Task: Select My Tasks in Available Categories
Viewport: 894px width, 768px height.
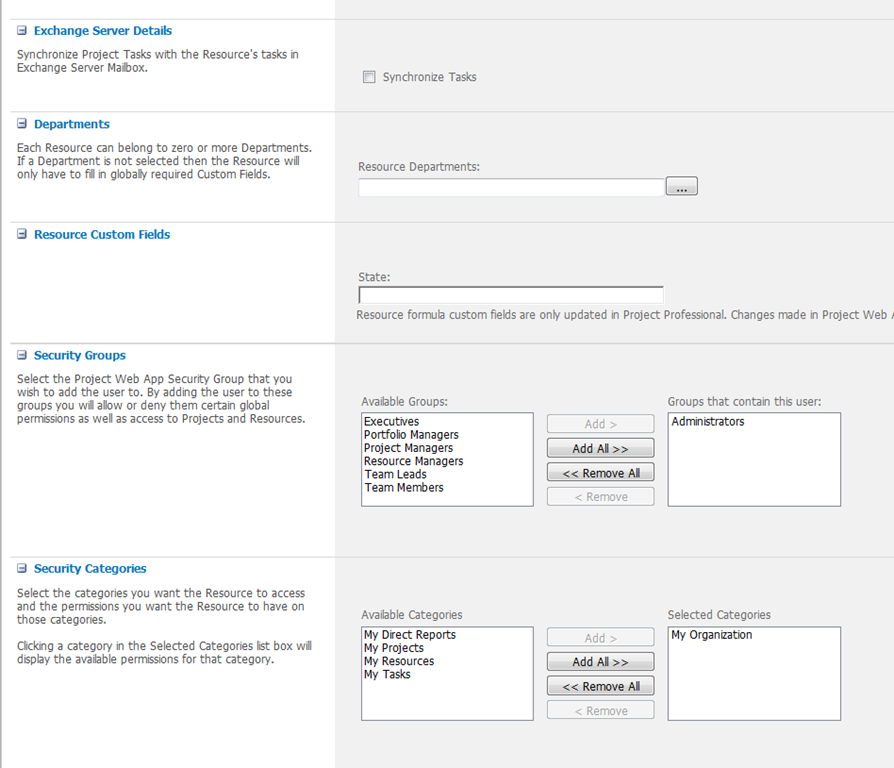Action: (387, 674)
